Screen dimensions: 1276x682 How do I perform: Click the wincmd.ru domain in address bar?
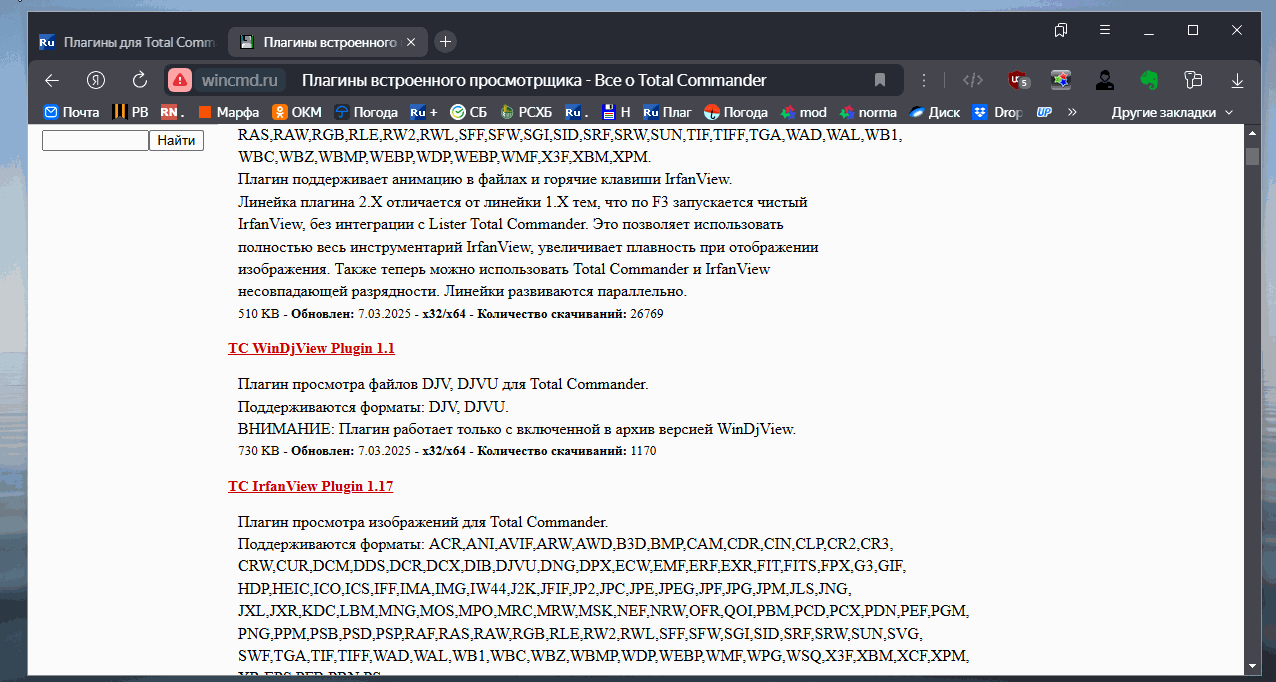click(x=240, y=80)
